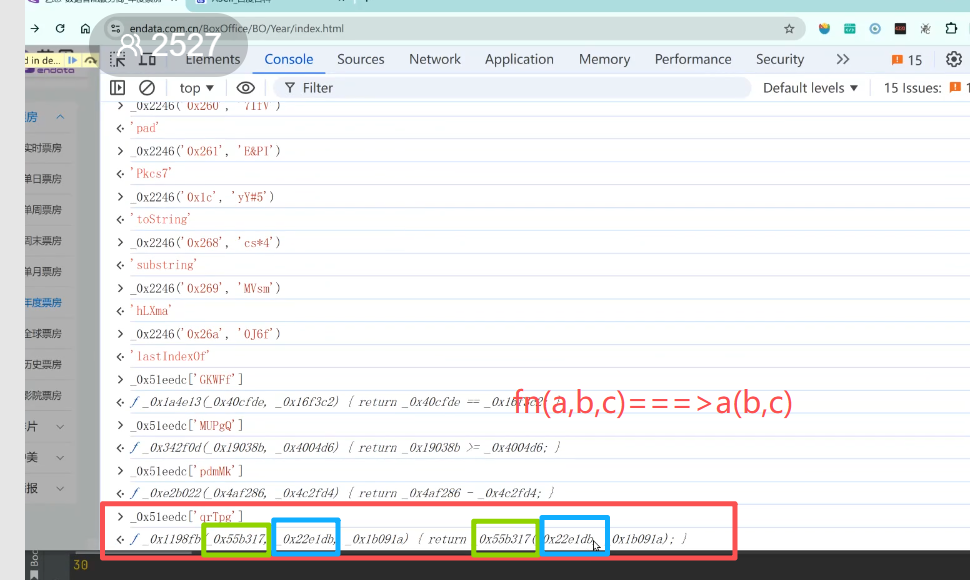This screenshot has width=970, height=580.
Task: Click the _0x342f0d function output line
Action: 345,448
